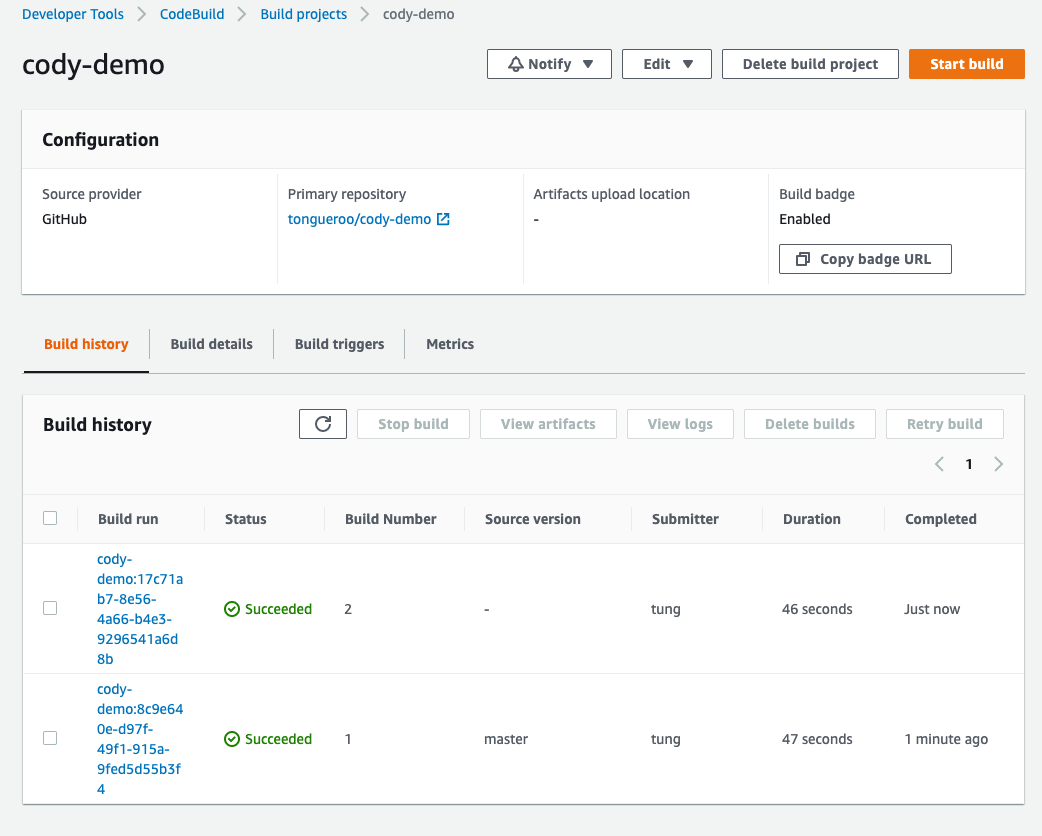The width and height of the screenshot is (1042, 836).
Task: Click the 'Configuration' section heading
Action: coord(100,140)
